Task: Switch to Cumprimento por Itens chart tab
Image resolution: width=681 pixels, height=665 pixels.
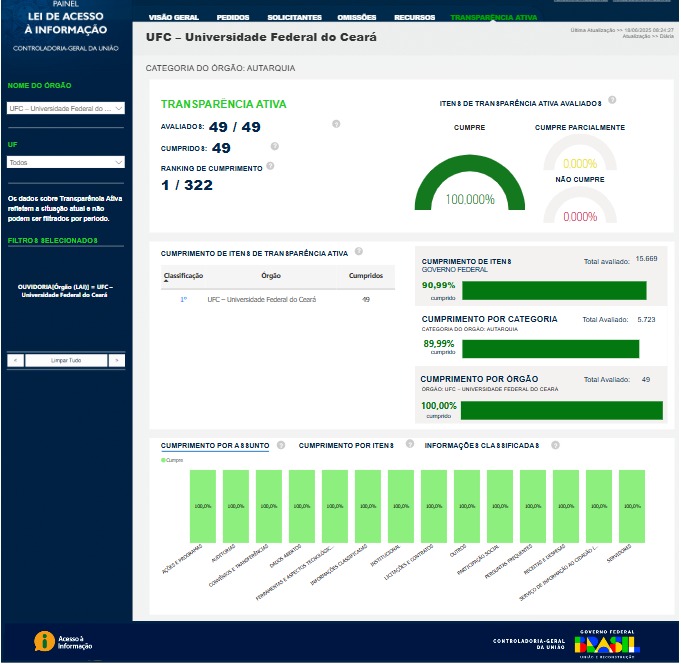Action: pyautogui.click(x=346, y=446)
